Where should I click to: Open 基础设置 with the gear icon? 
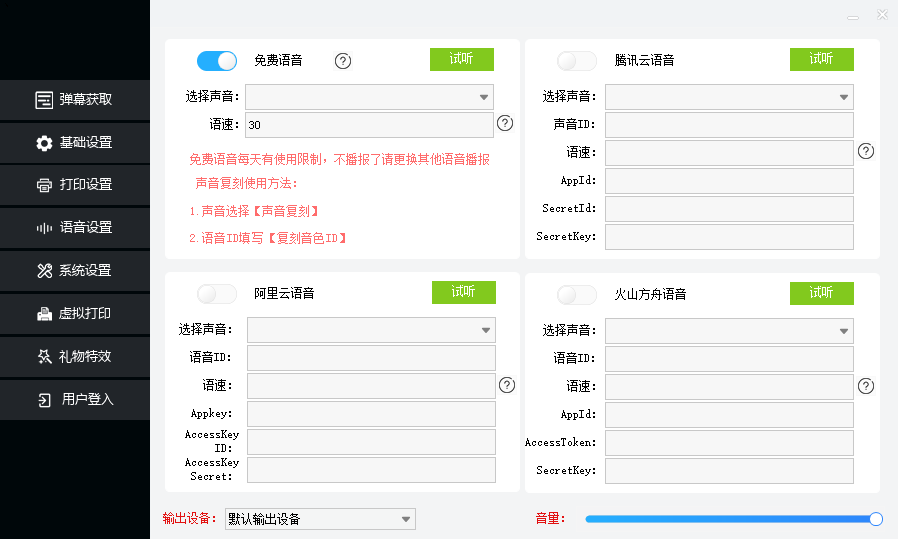point(44,143)
